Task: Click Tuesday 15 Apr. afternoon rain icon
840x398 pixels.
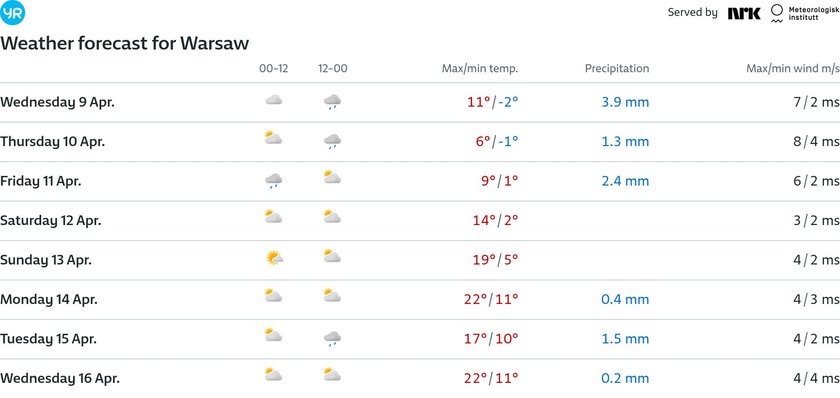Action: 332,339
